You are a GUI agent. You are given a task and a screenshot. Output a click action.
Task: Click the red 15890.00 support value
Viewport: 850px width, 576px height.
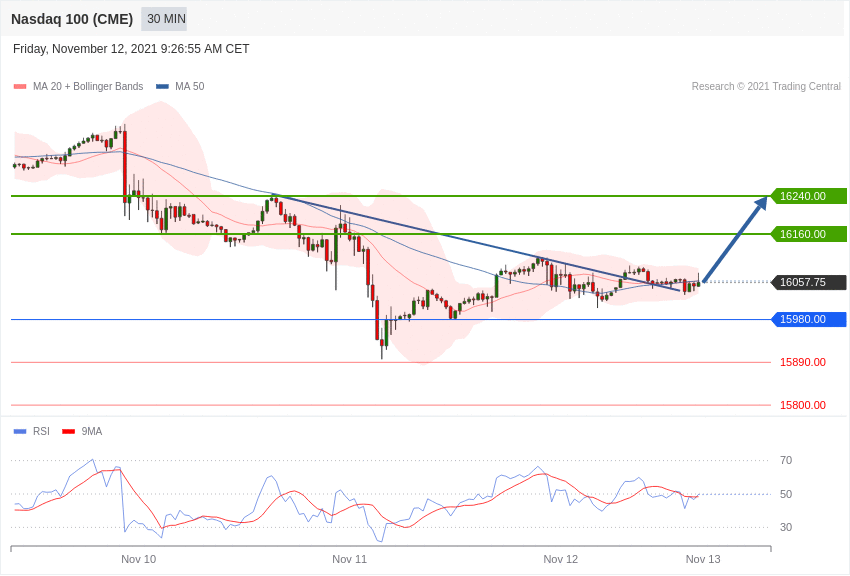pos(803,362)
